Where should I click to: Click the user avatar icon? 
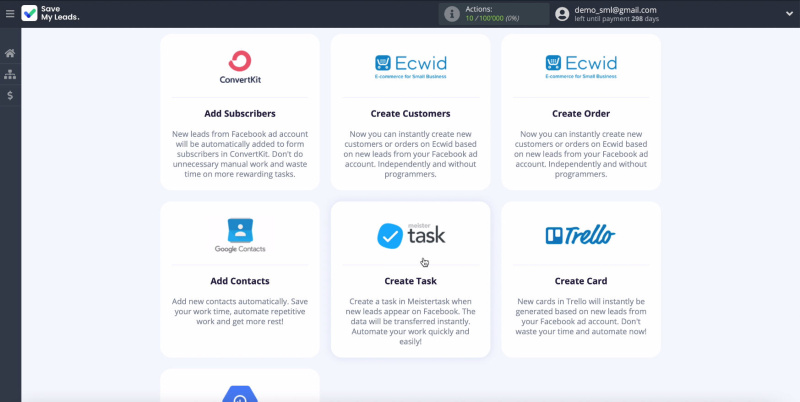click(562, 14)
